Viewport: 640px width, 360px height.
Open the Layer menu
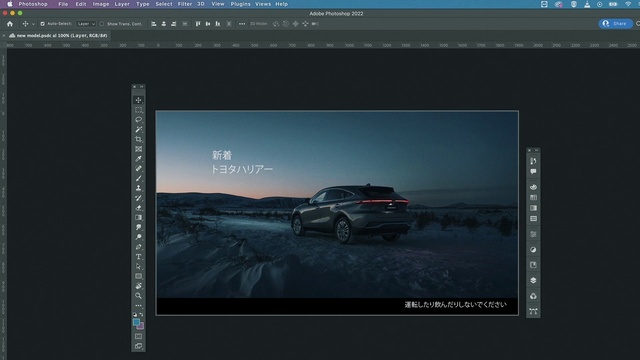point(122,4)
